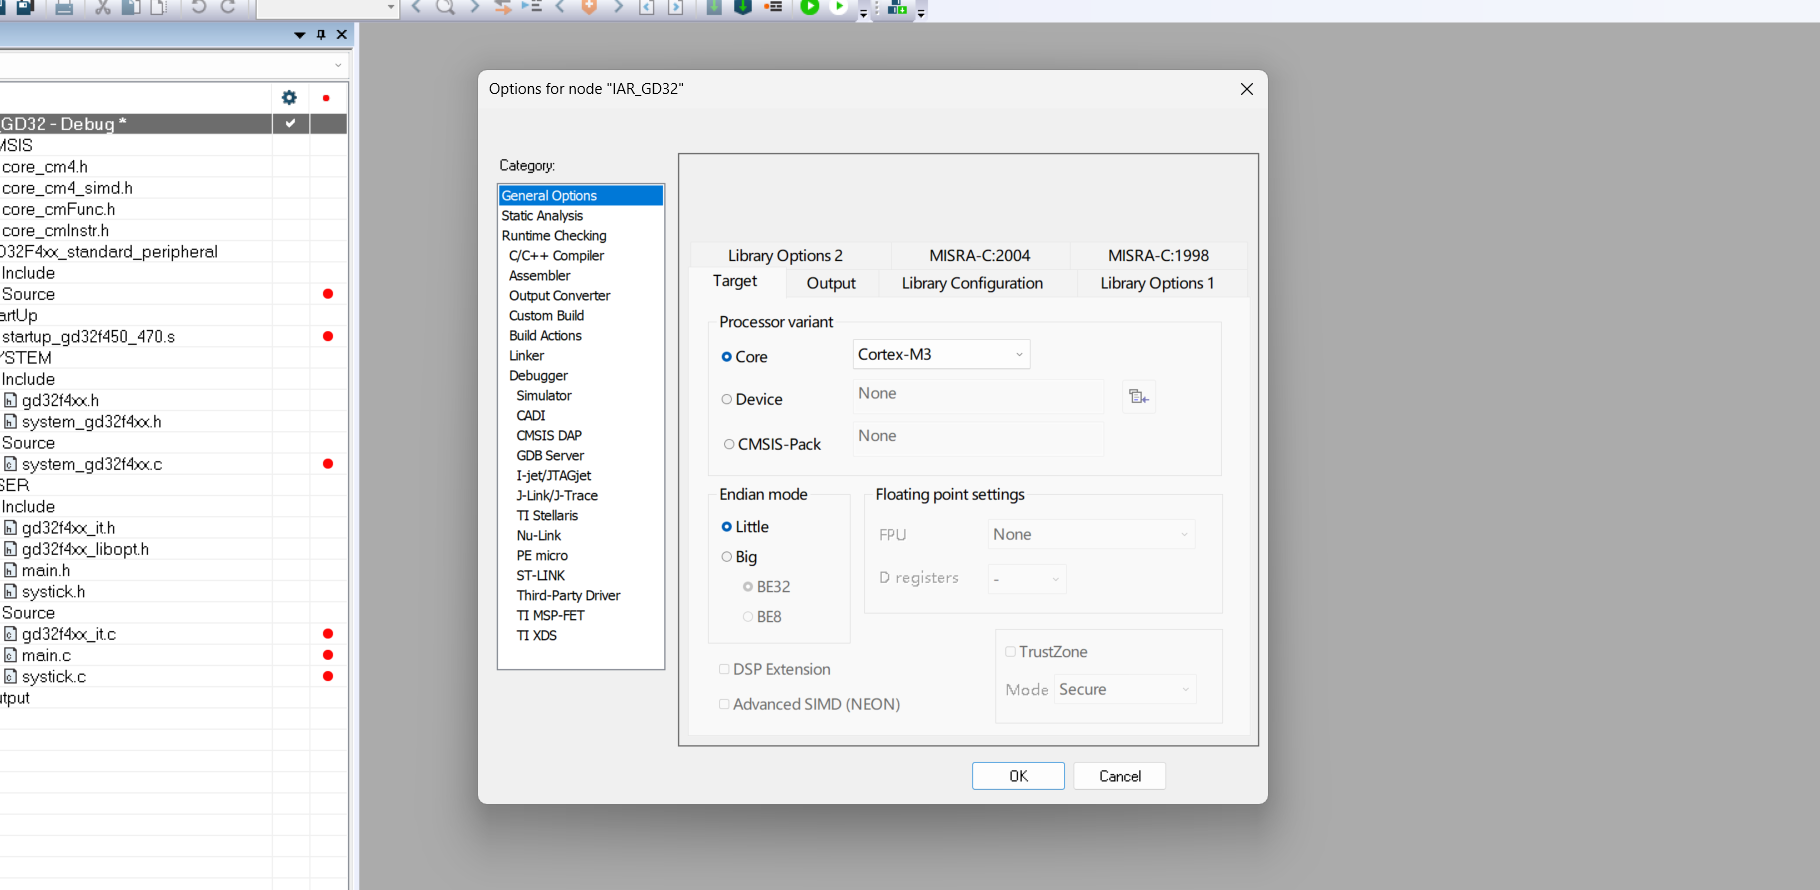Viewport: 1820px width, 890px height.
Task: Tick the TrustZone checkbox
Action: tap(1010, 652)
